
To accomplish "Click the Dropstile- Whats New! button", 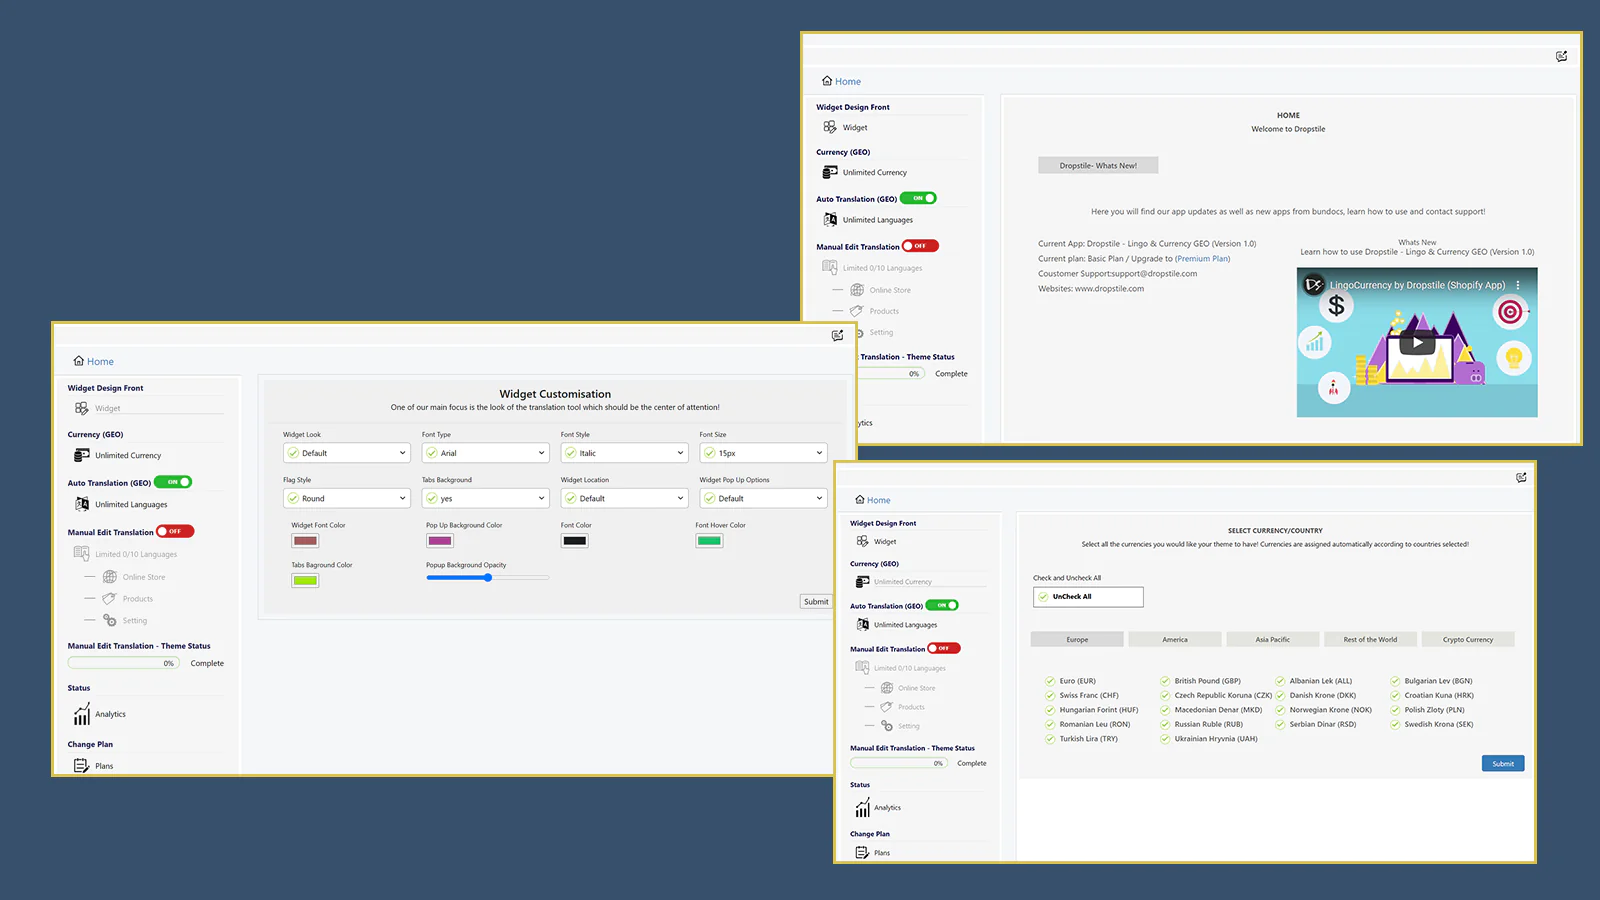I will (1098, 166).
